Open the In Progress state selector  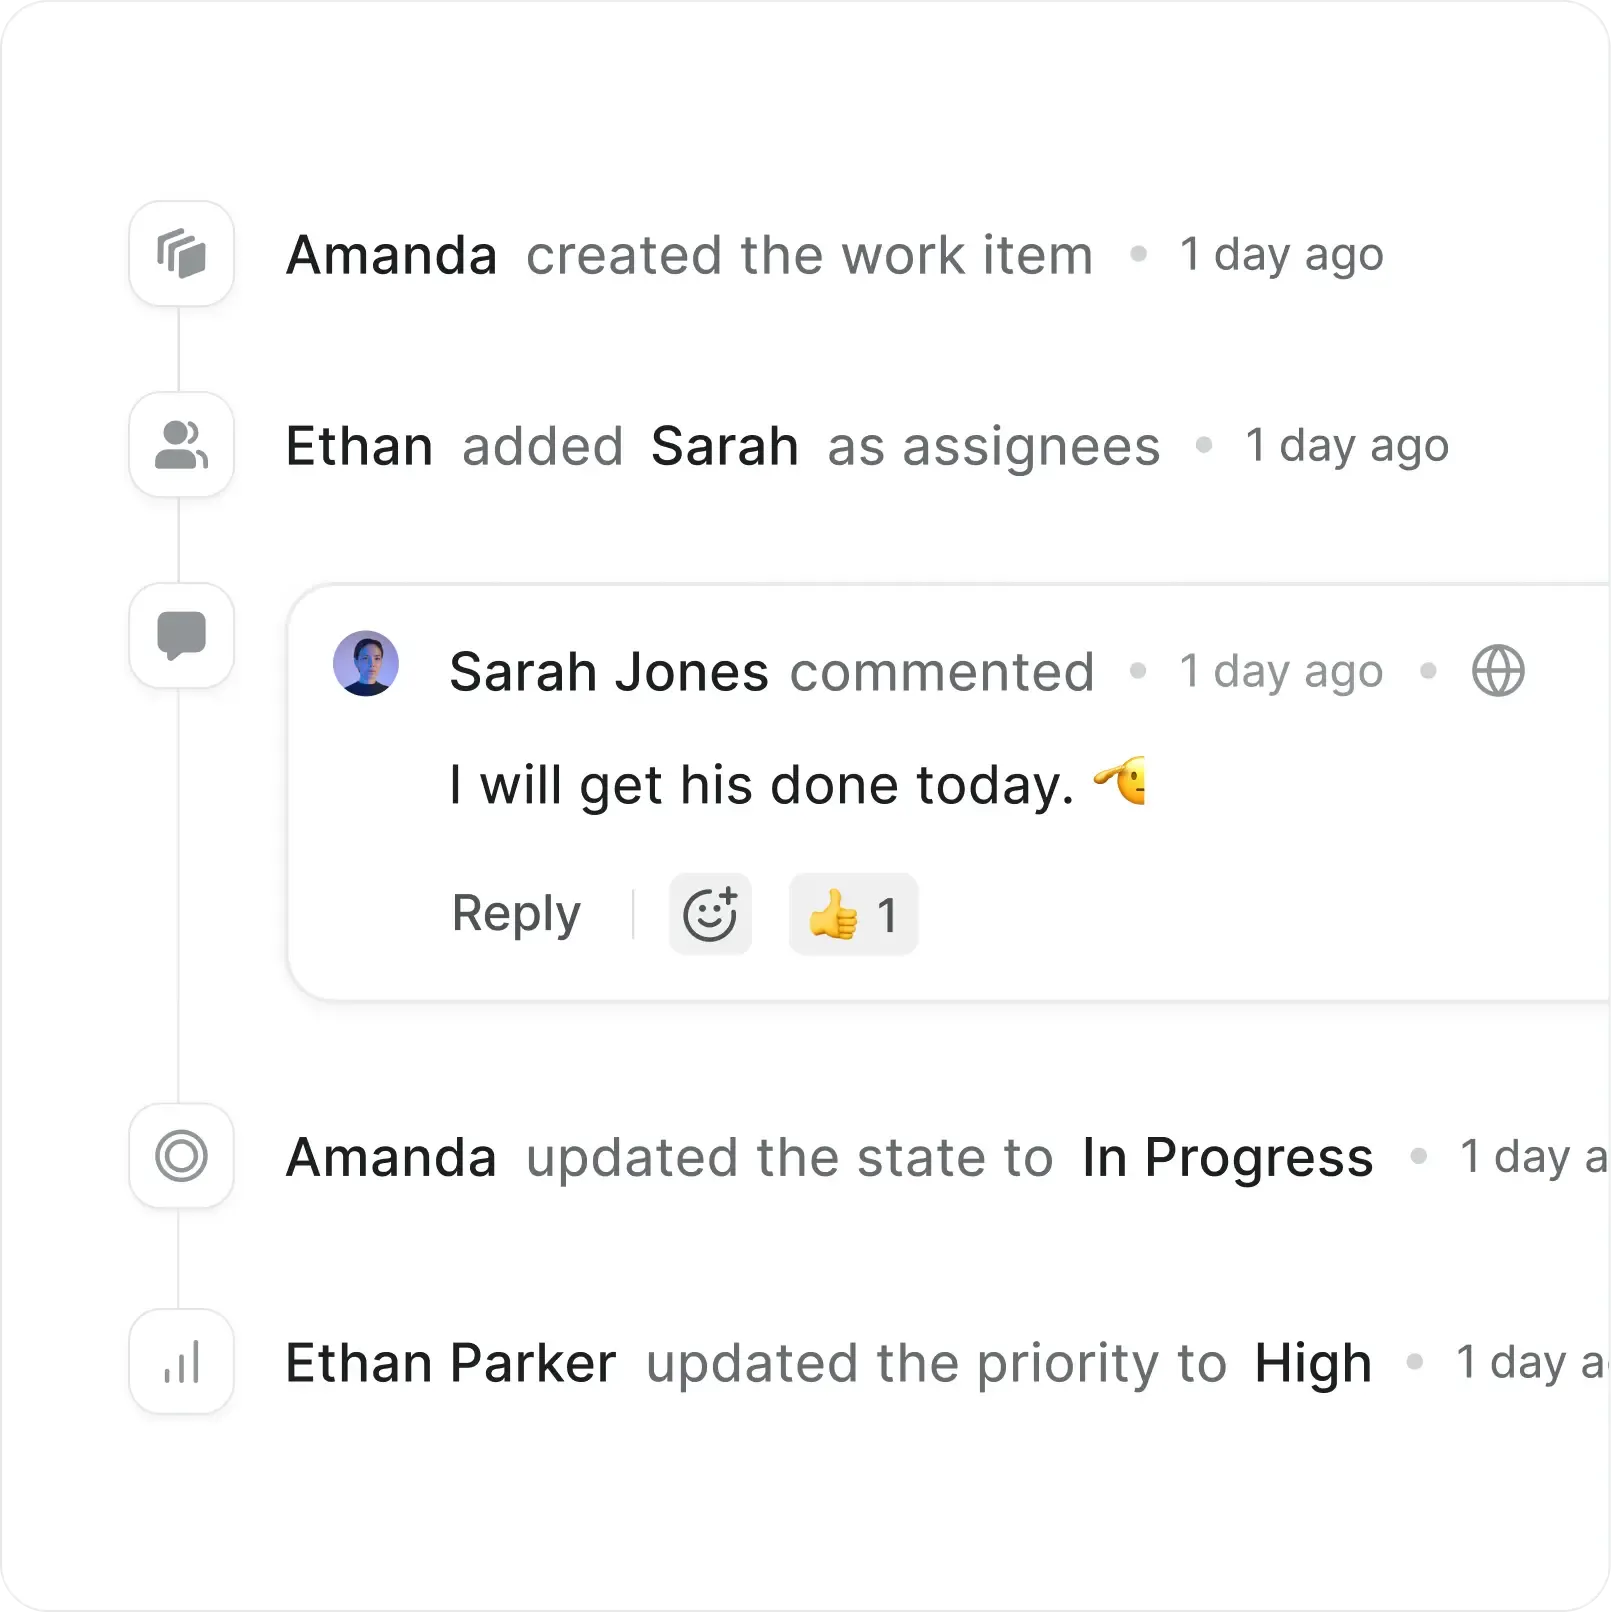point(1228,1157)
